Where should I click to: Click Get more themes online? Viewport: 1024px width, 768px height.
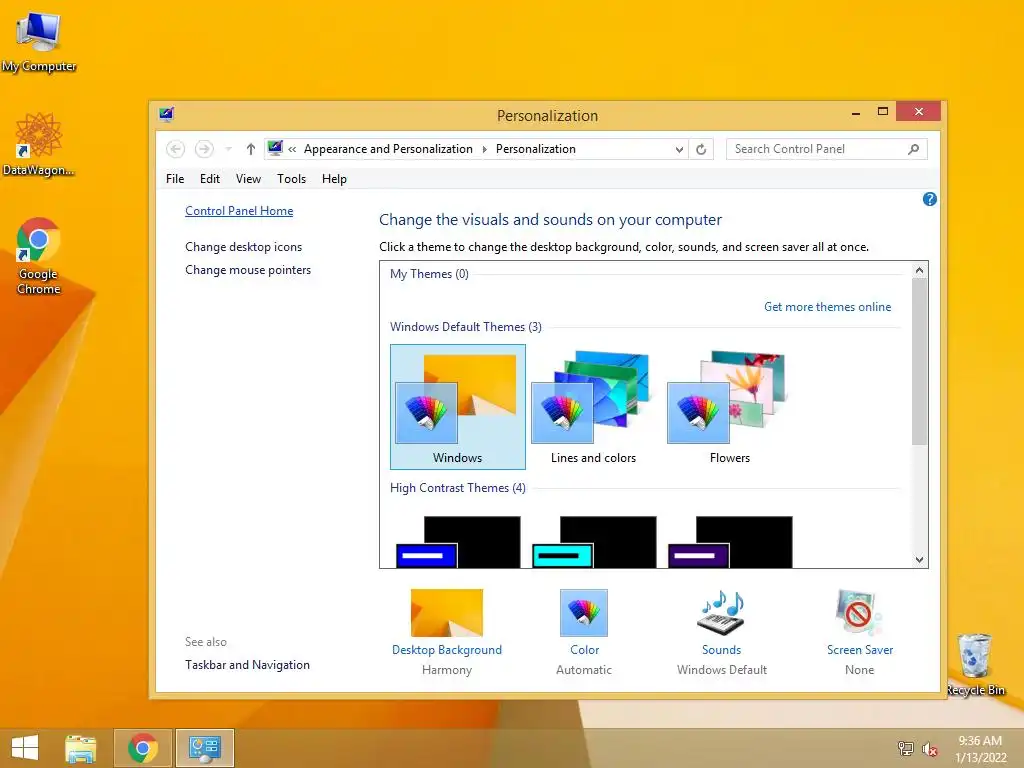(x=827, y=307)
